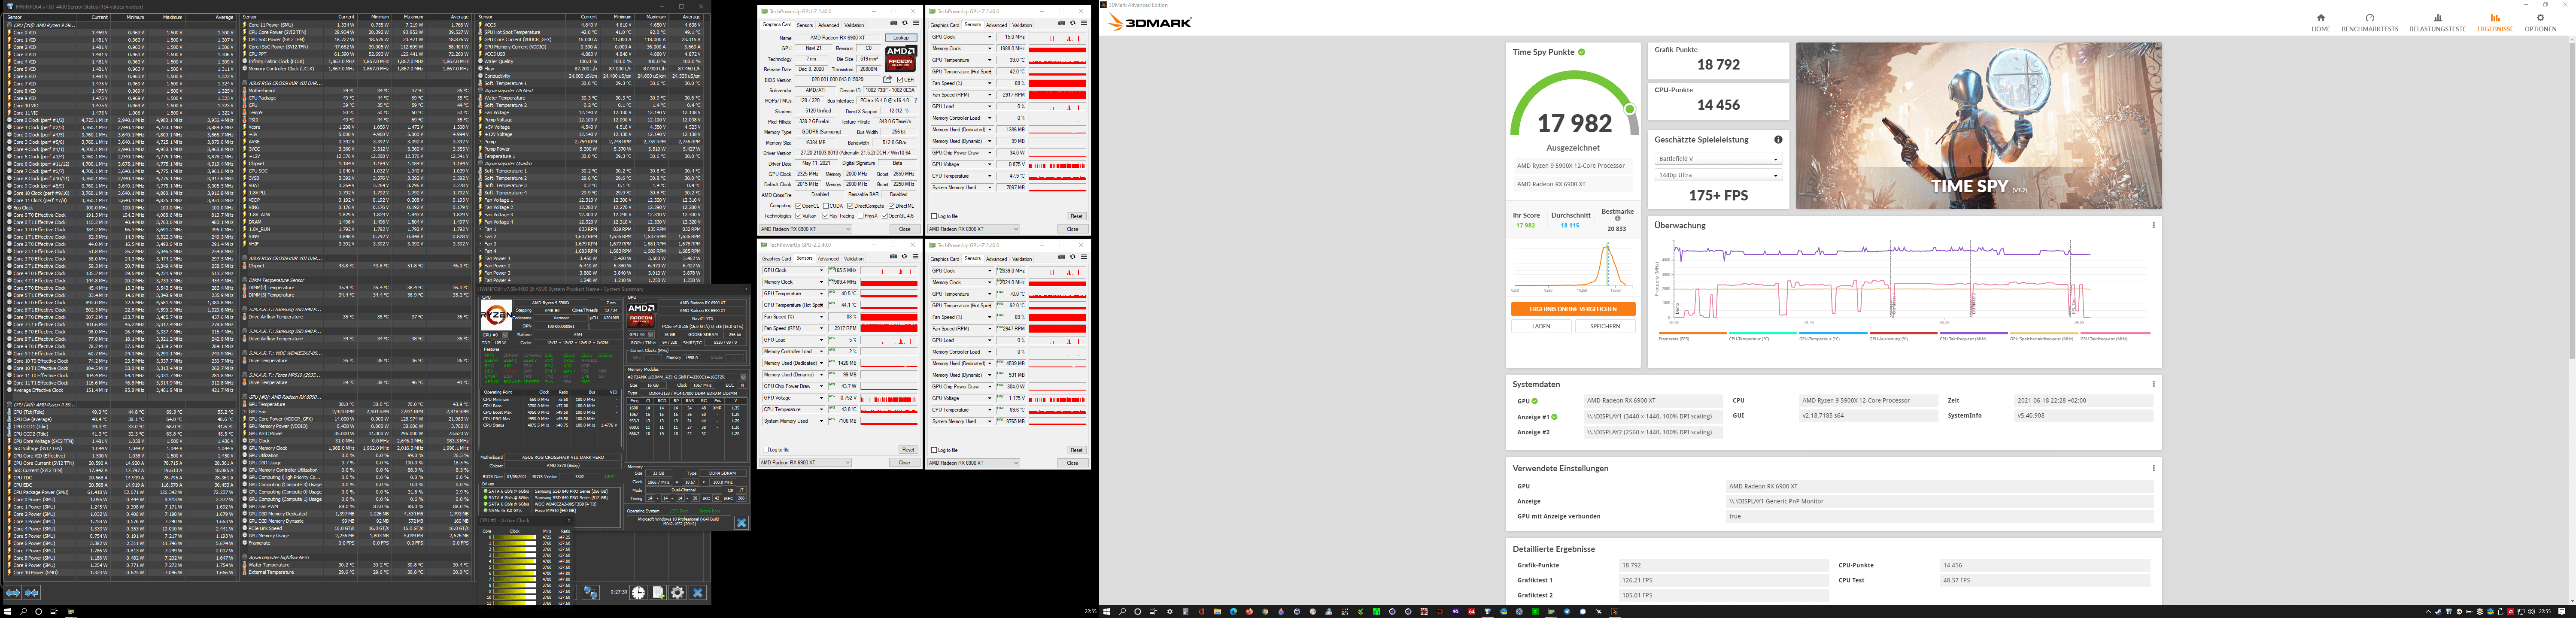The width and height of the screenshot is (2576, 618).
Task: Click Ergebnis Online Vergleichen button
Action: (x=1573, y=309)
